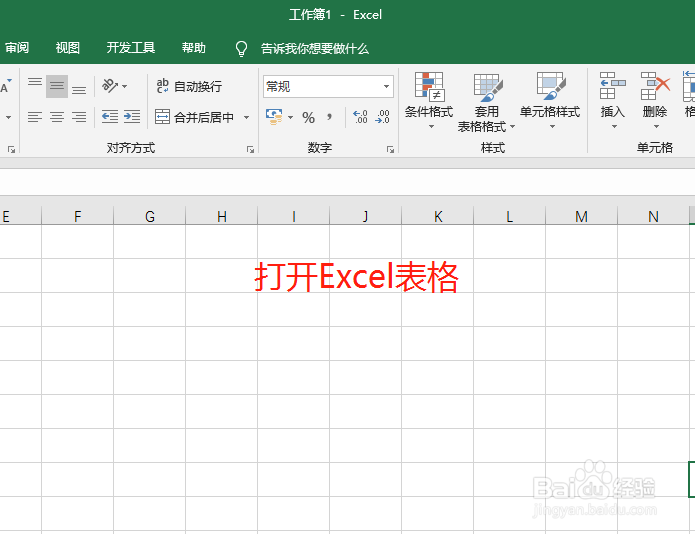Select column K header

coord(438,216)
